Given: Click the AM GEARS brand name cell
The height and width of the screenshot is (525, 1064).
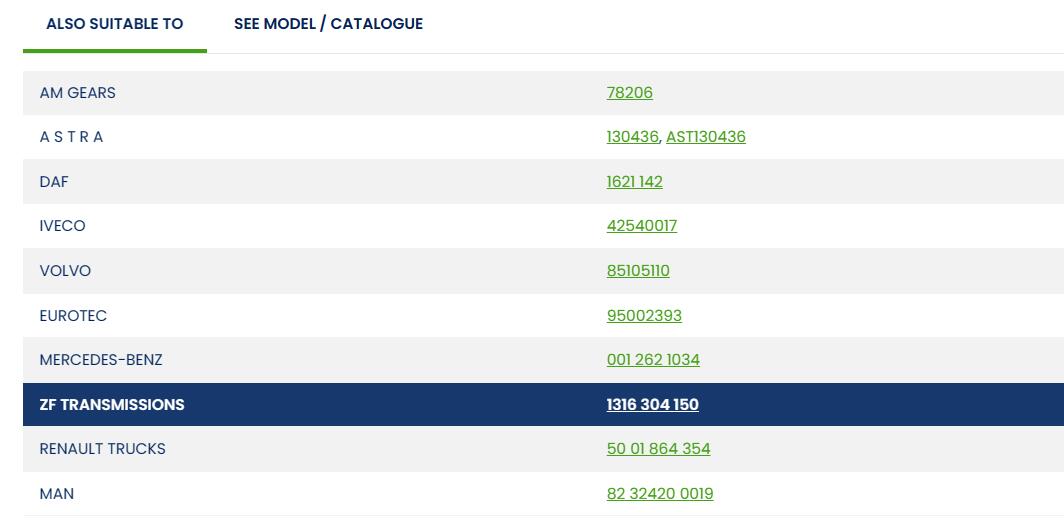Looking at the screenshot, I should pyautogui.click(x=77, y=92).
